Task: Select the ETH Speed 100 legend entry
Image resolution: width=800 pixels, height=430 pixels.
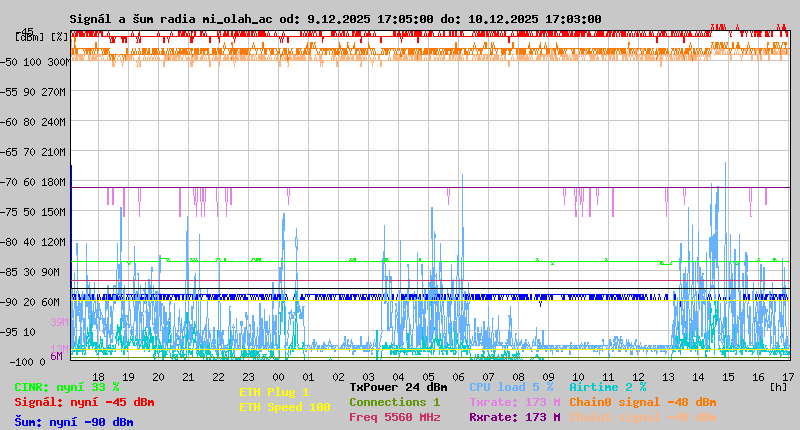Action: click(284, 407)
